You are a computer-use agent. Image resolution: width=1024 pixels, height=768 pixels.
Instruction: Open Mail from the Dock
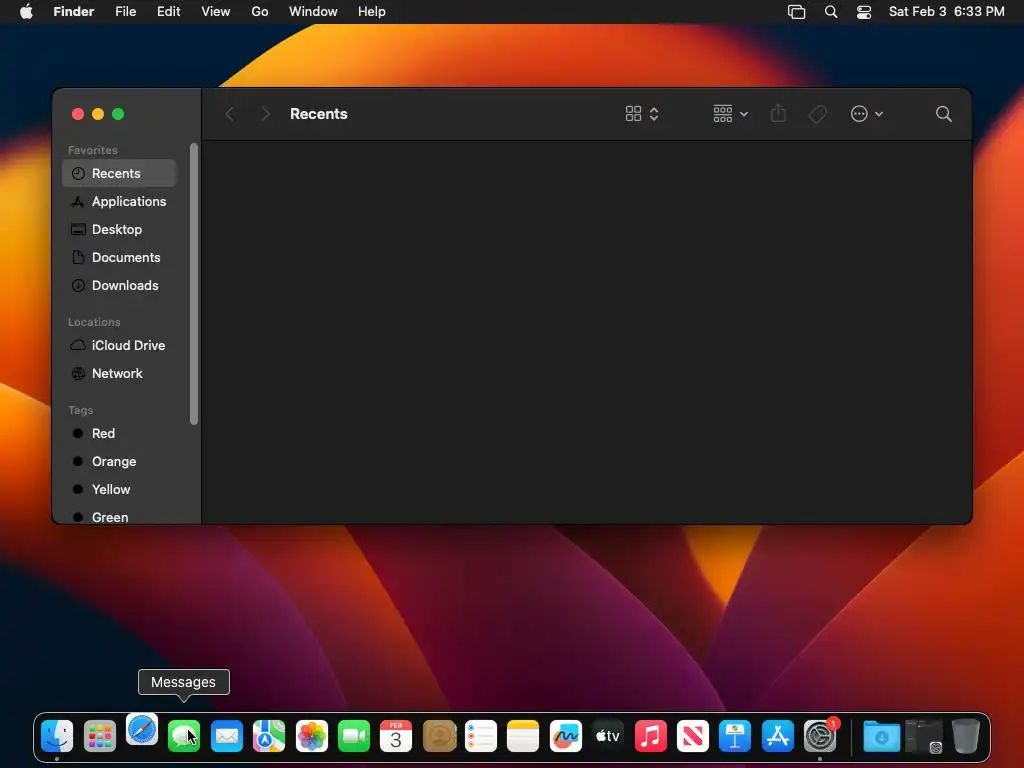227,736
